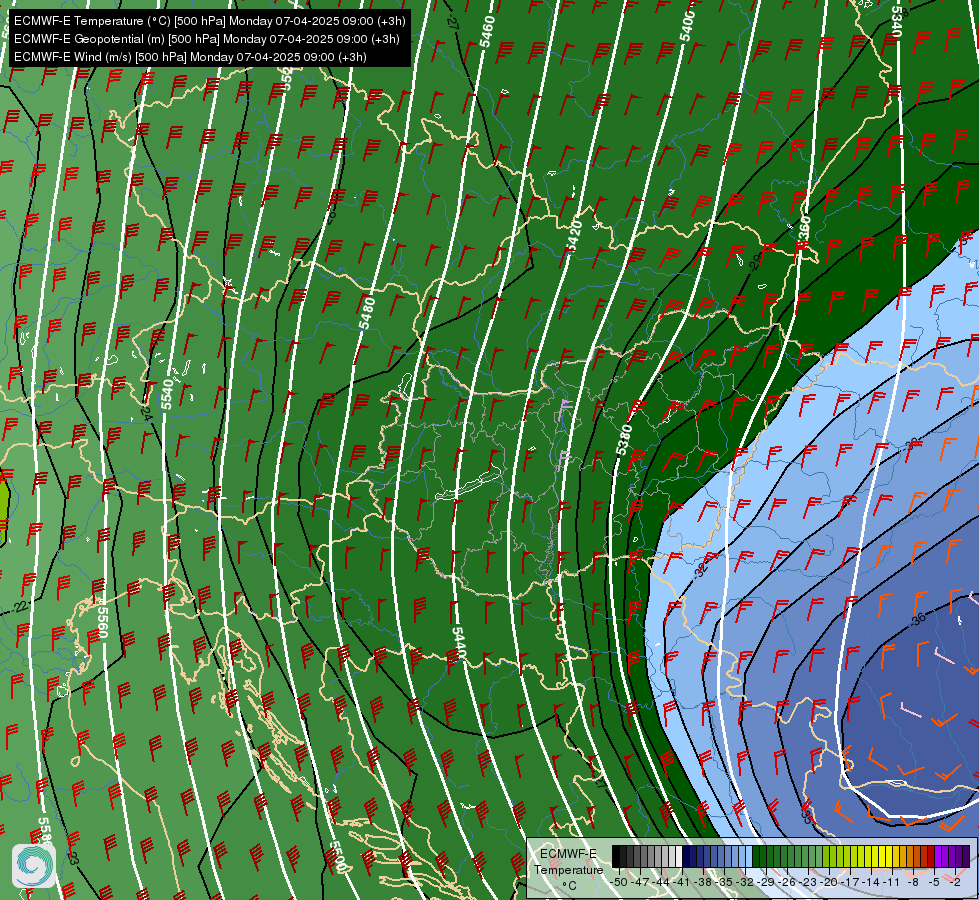Click the -41 tick label on the colorbar
This screenshot has width=979, height=900.
tap(682, 882)
